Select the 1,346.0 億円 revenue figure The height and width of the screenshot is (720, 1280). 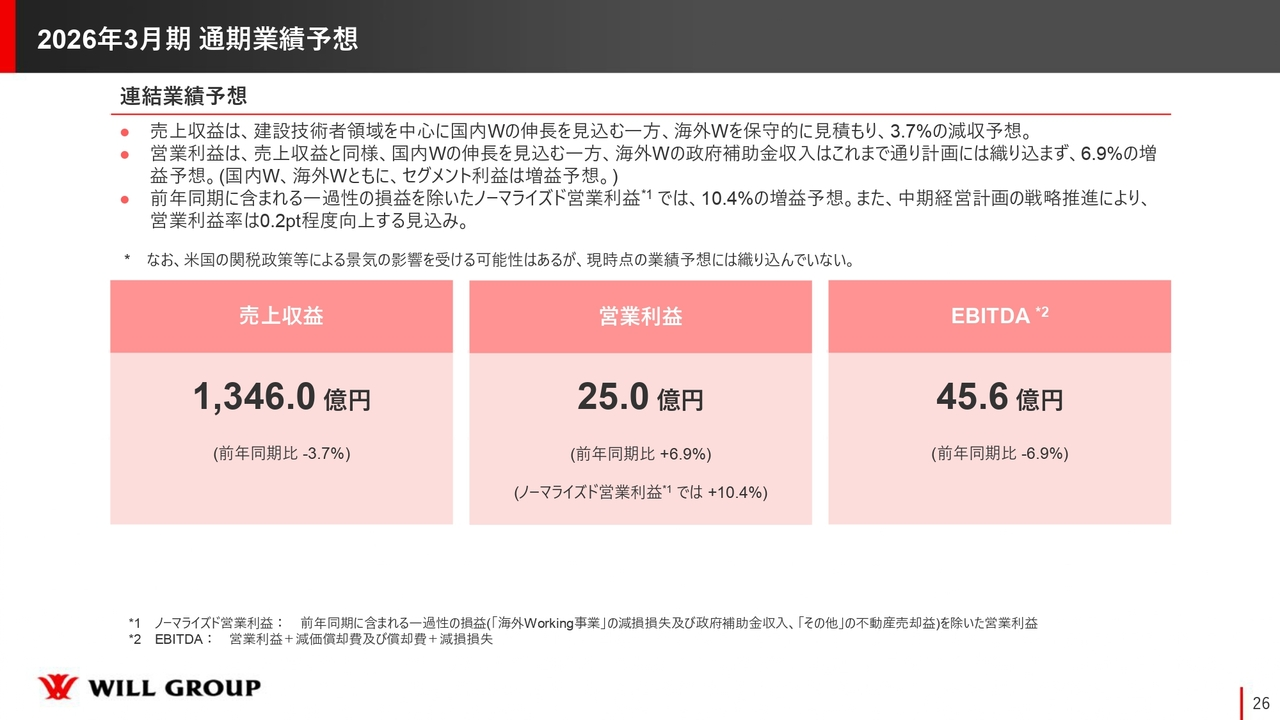pos(281,399)
